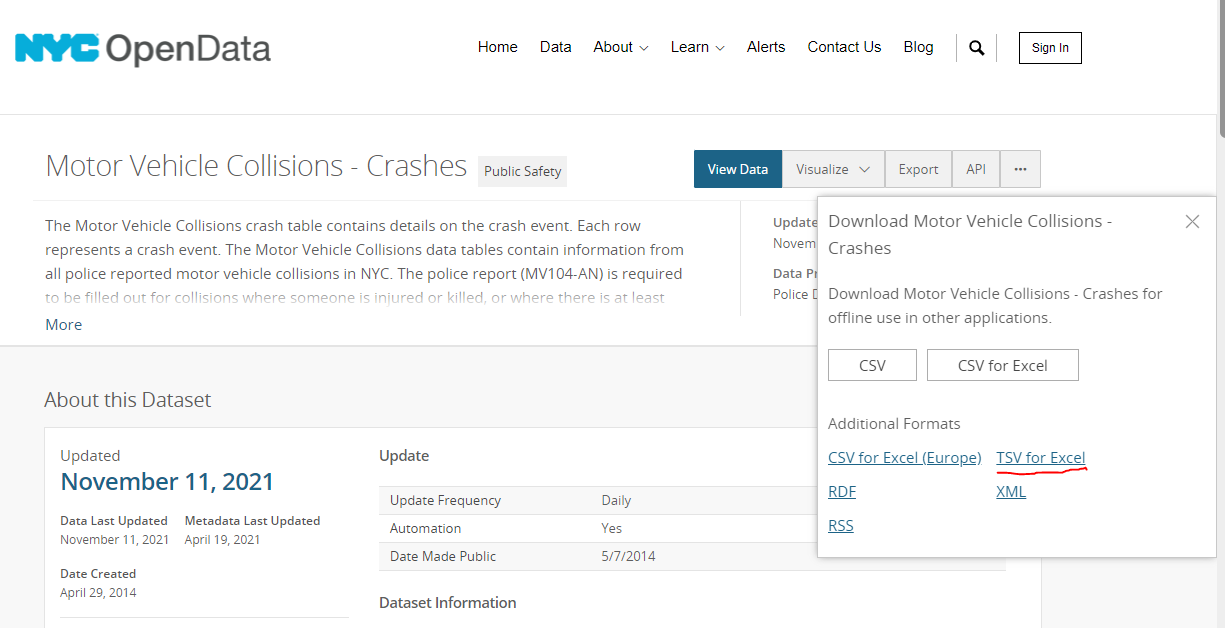This screenshot has width=1225, height=628.
Task: Click the Export button
Action: (x=918, y=169)
